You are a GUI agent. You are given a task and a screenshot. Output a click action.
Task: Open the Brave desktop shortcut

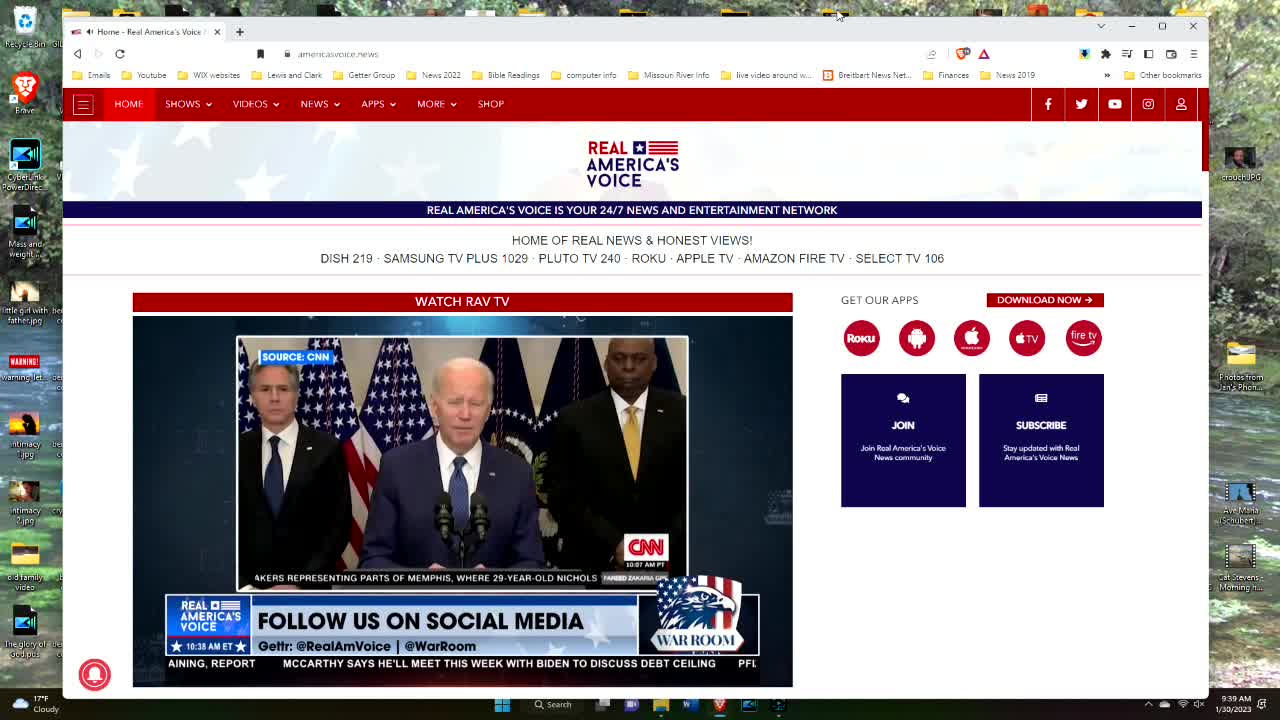[x=25, y=92]
